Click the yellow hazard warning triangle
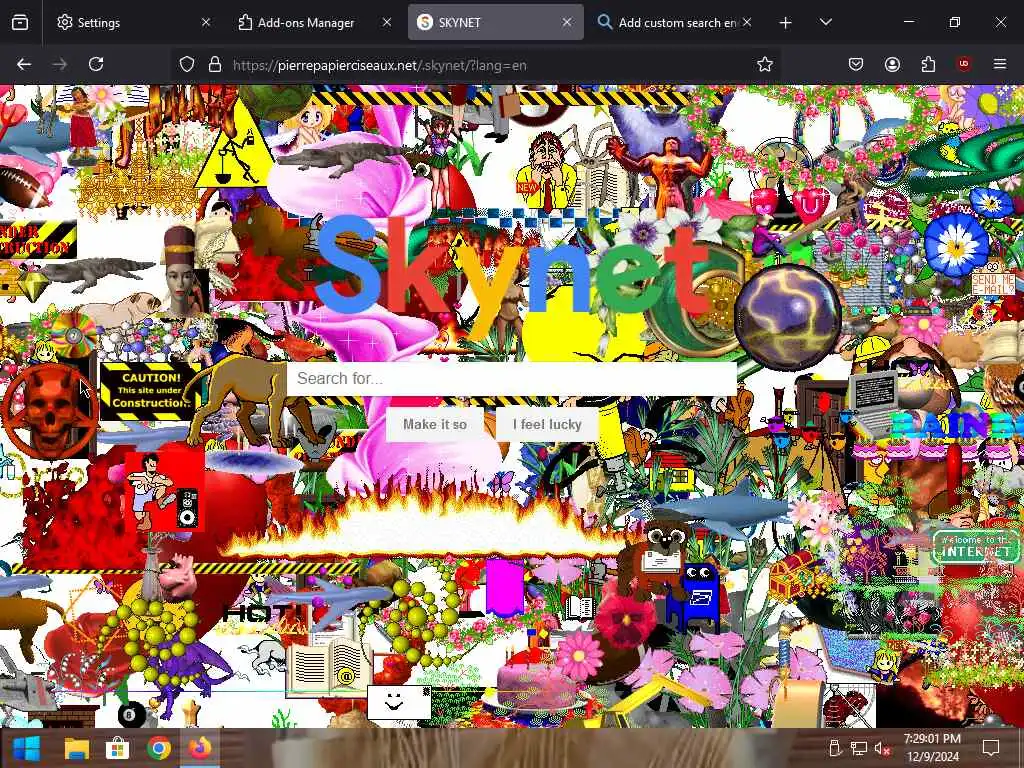The image size is (1024, 768). (x=235, y=147)
